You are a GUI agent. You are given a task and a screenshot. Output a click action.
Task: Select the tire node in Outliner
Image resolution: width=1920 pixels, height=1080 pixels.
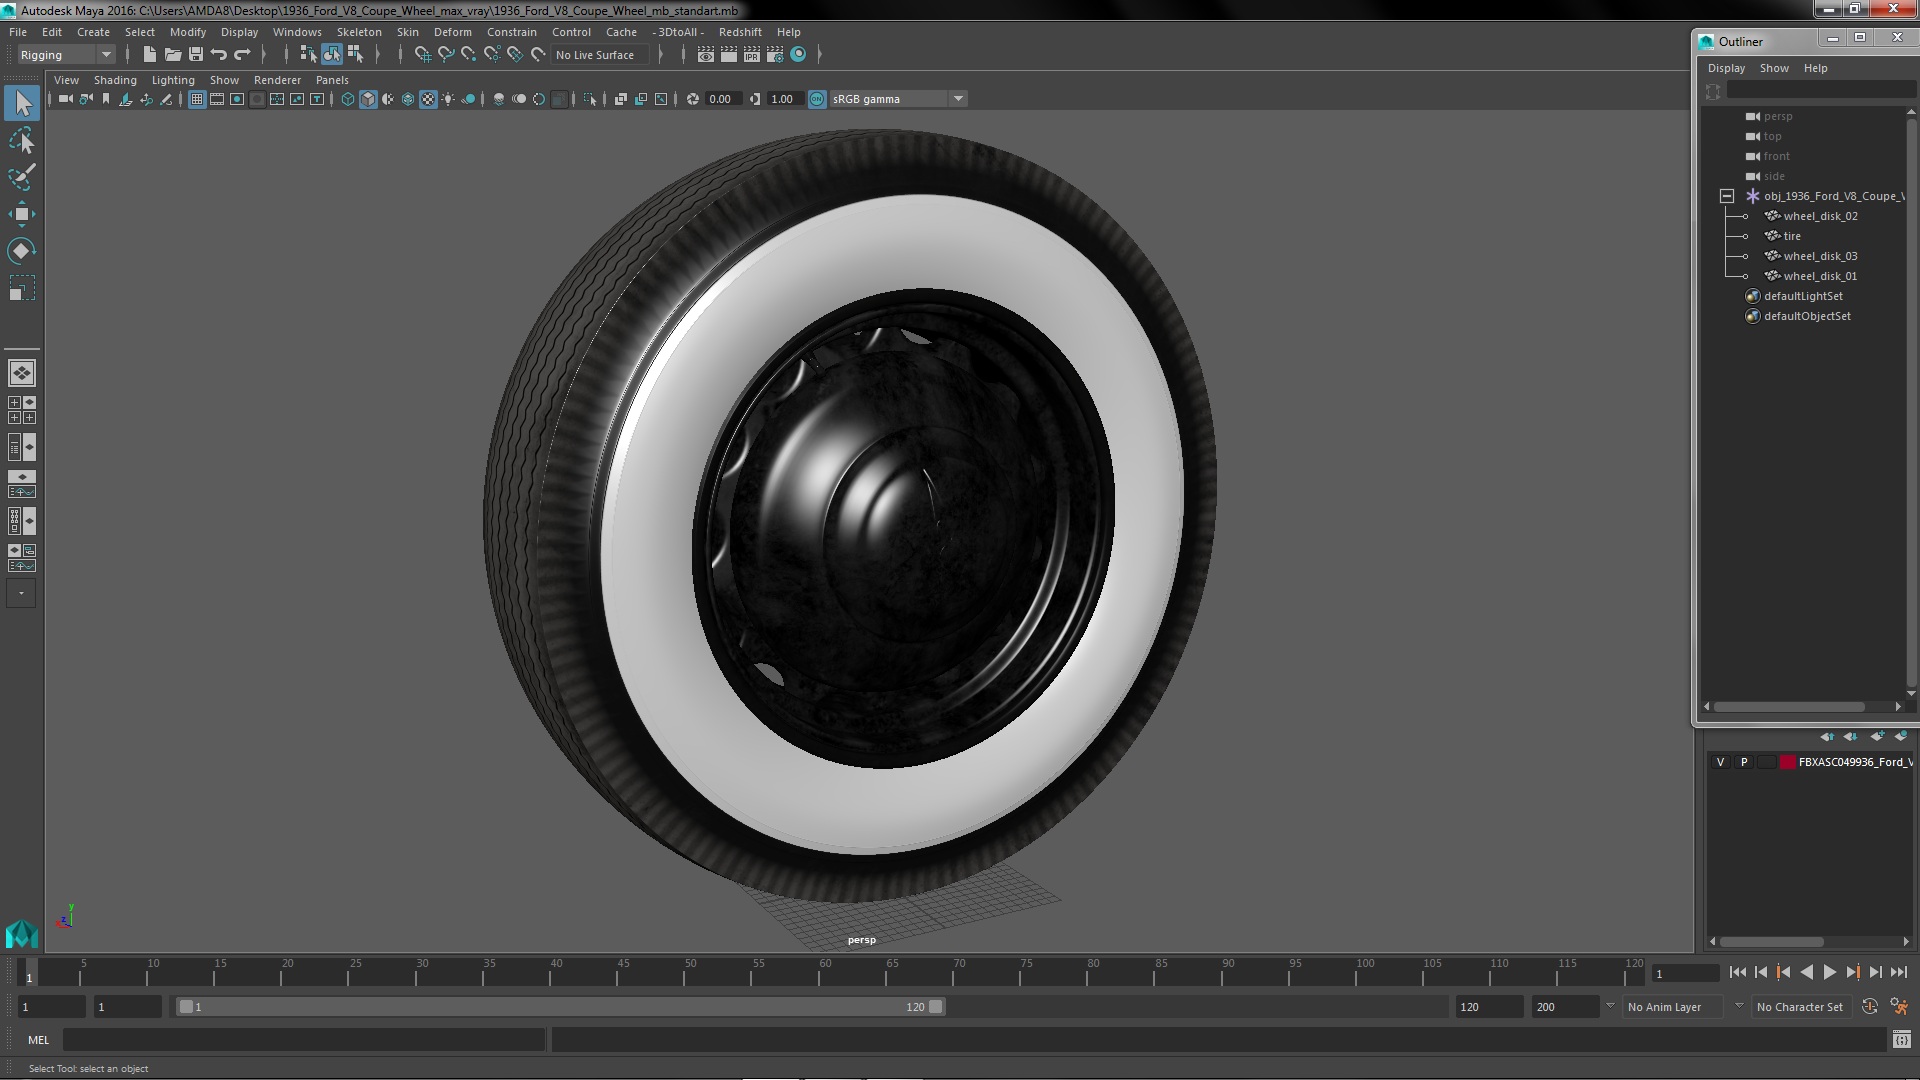pos(1791,236)
